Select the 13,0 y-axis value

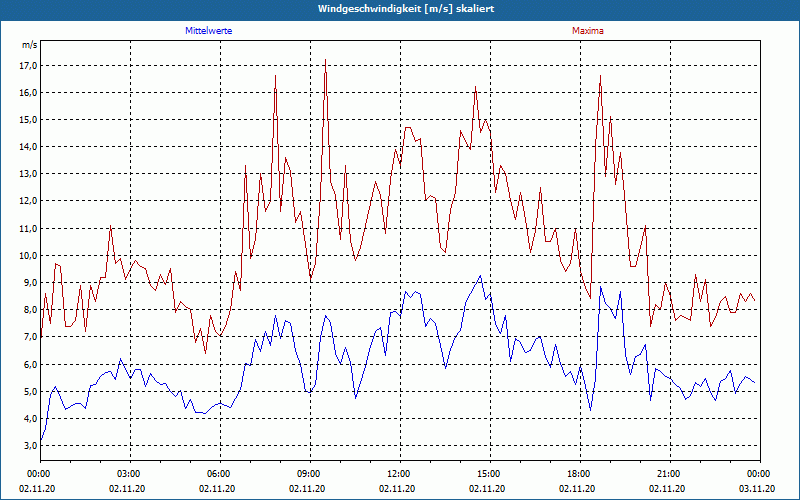(29, 173)
